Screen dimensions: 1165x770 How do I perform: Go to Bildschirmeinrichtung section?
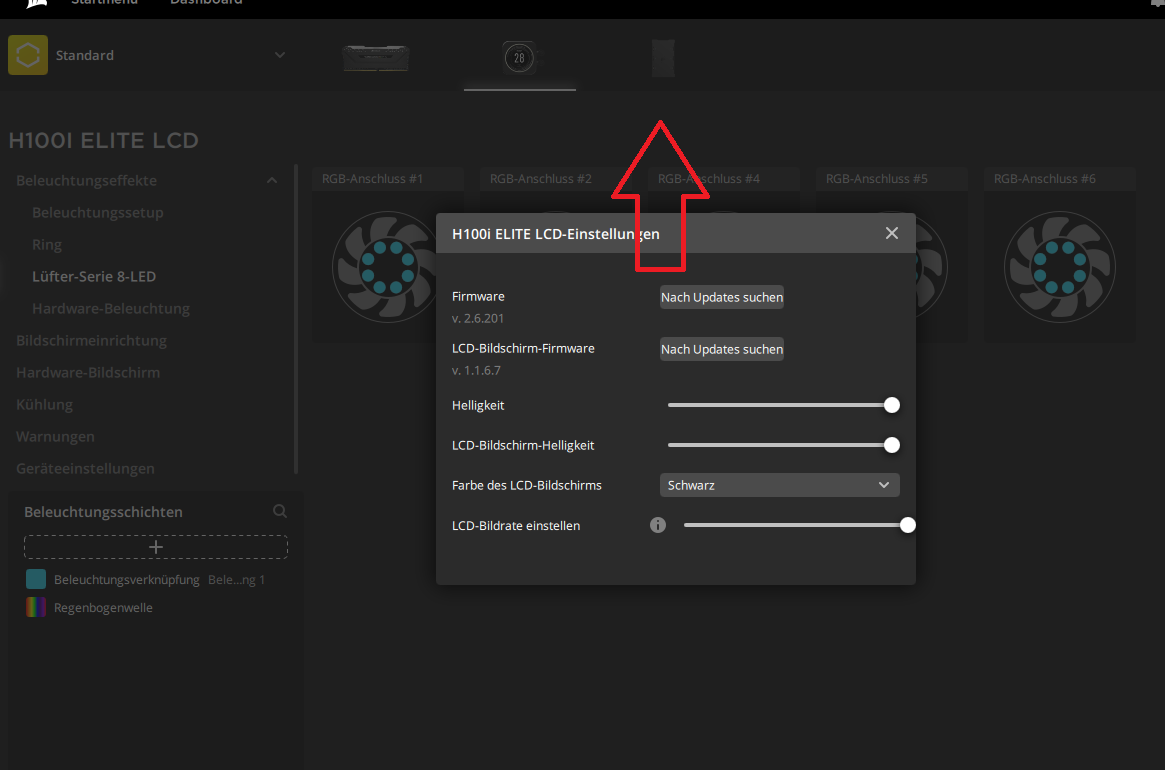pos(91,340)
